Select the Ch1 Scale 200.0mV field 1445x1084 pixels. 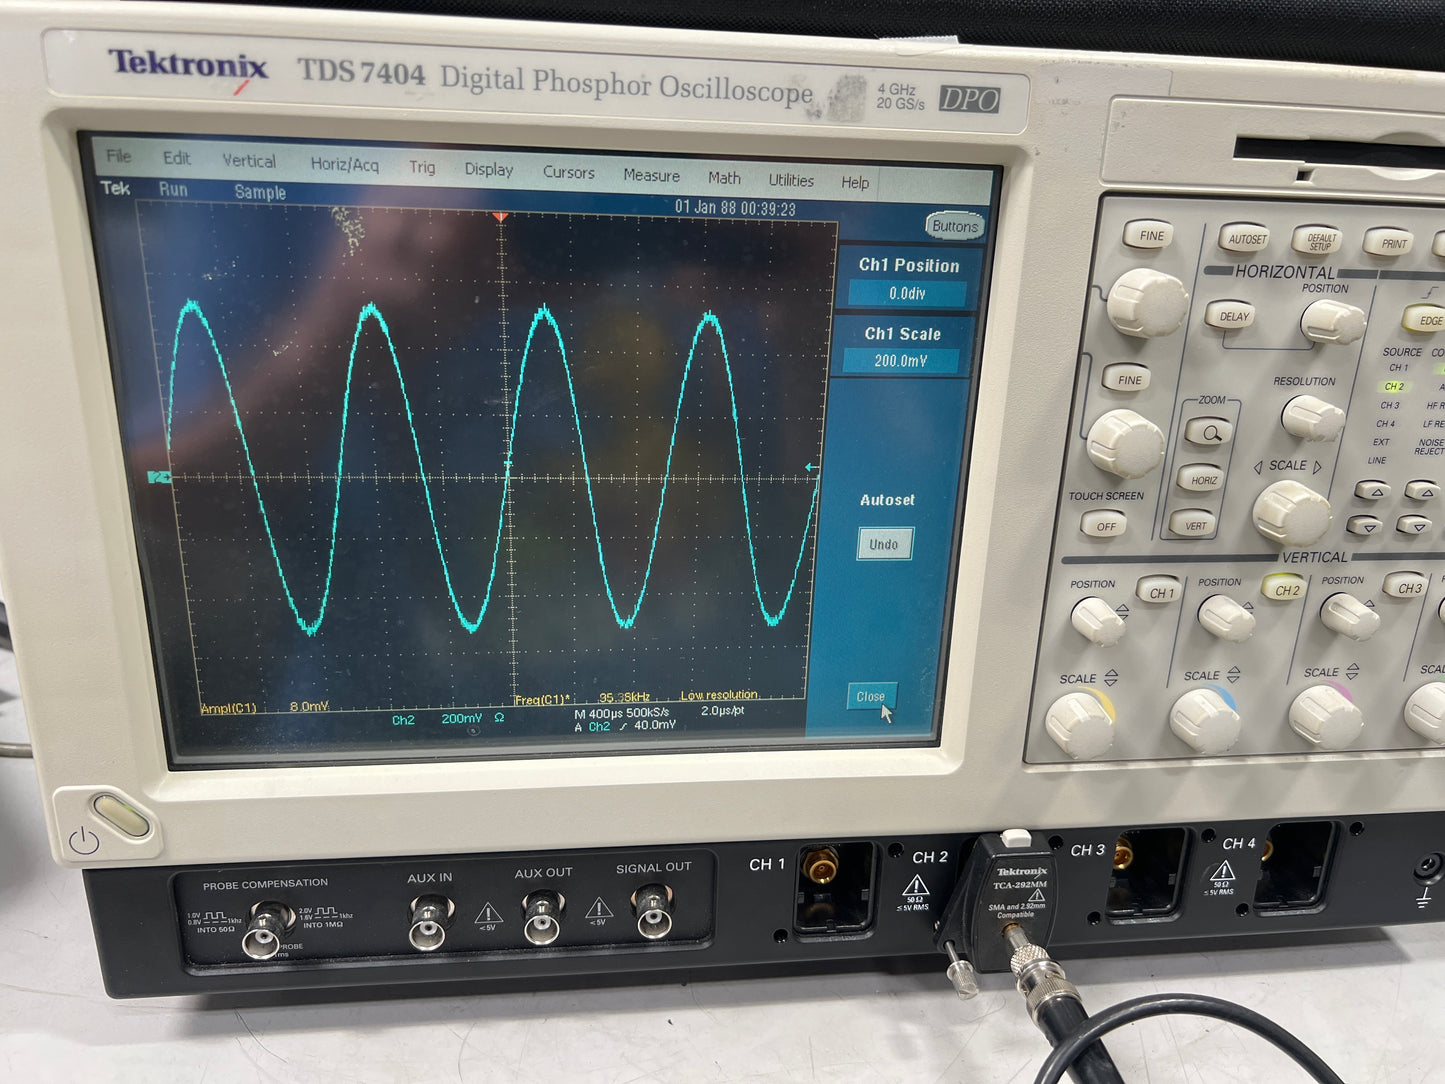tap(901, 361)
